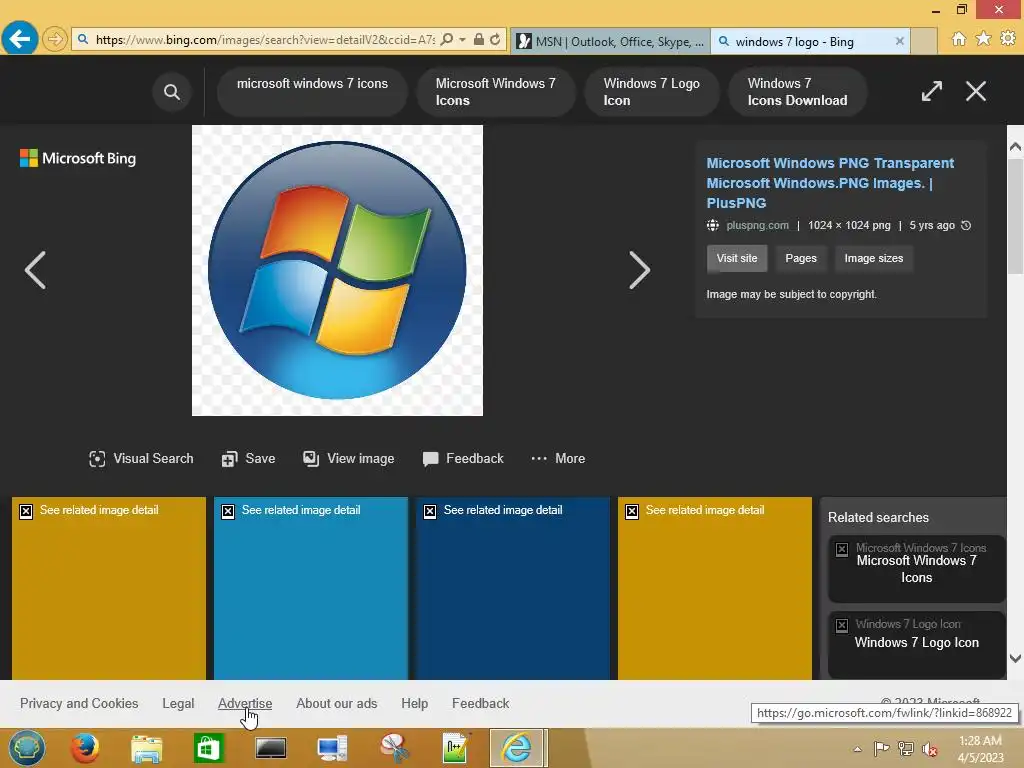Launch Firefox from the taskbar

85,748
